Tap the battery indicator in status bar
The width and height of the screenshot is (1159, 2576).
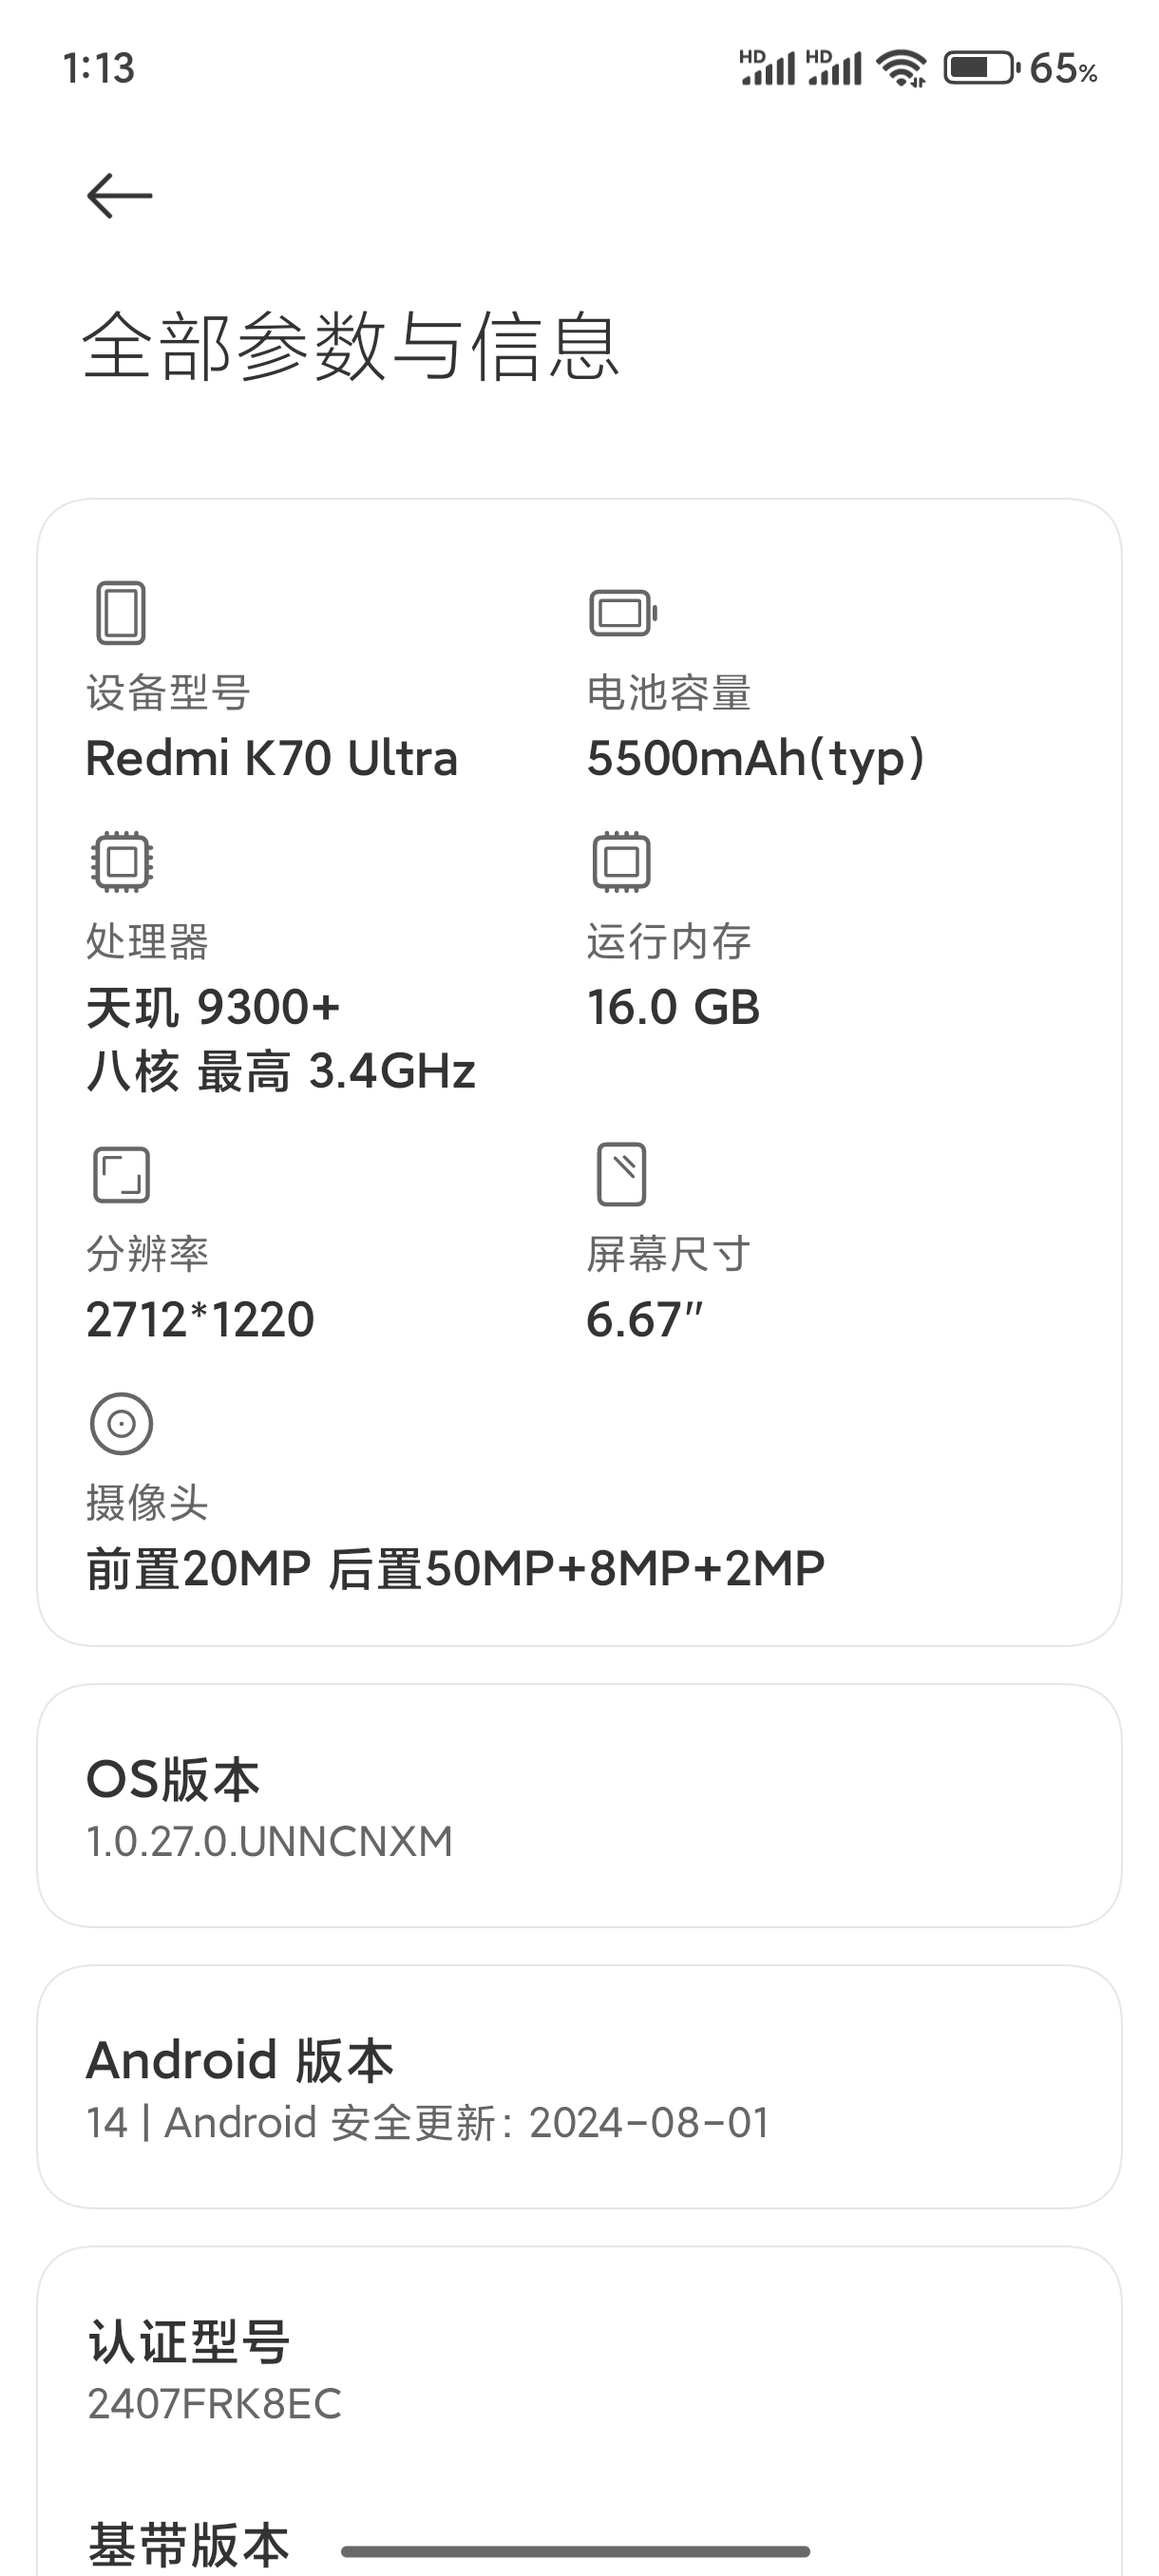pos(981,68)
